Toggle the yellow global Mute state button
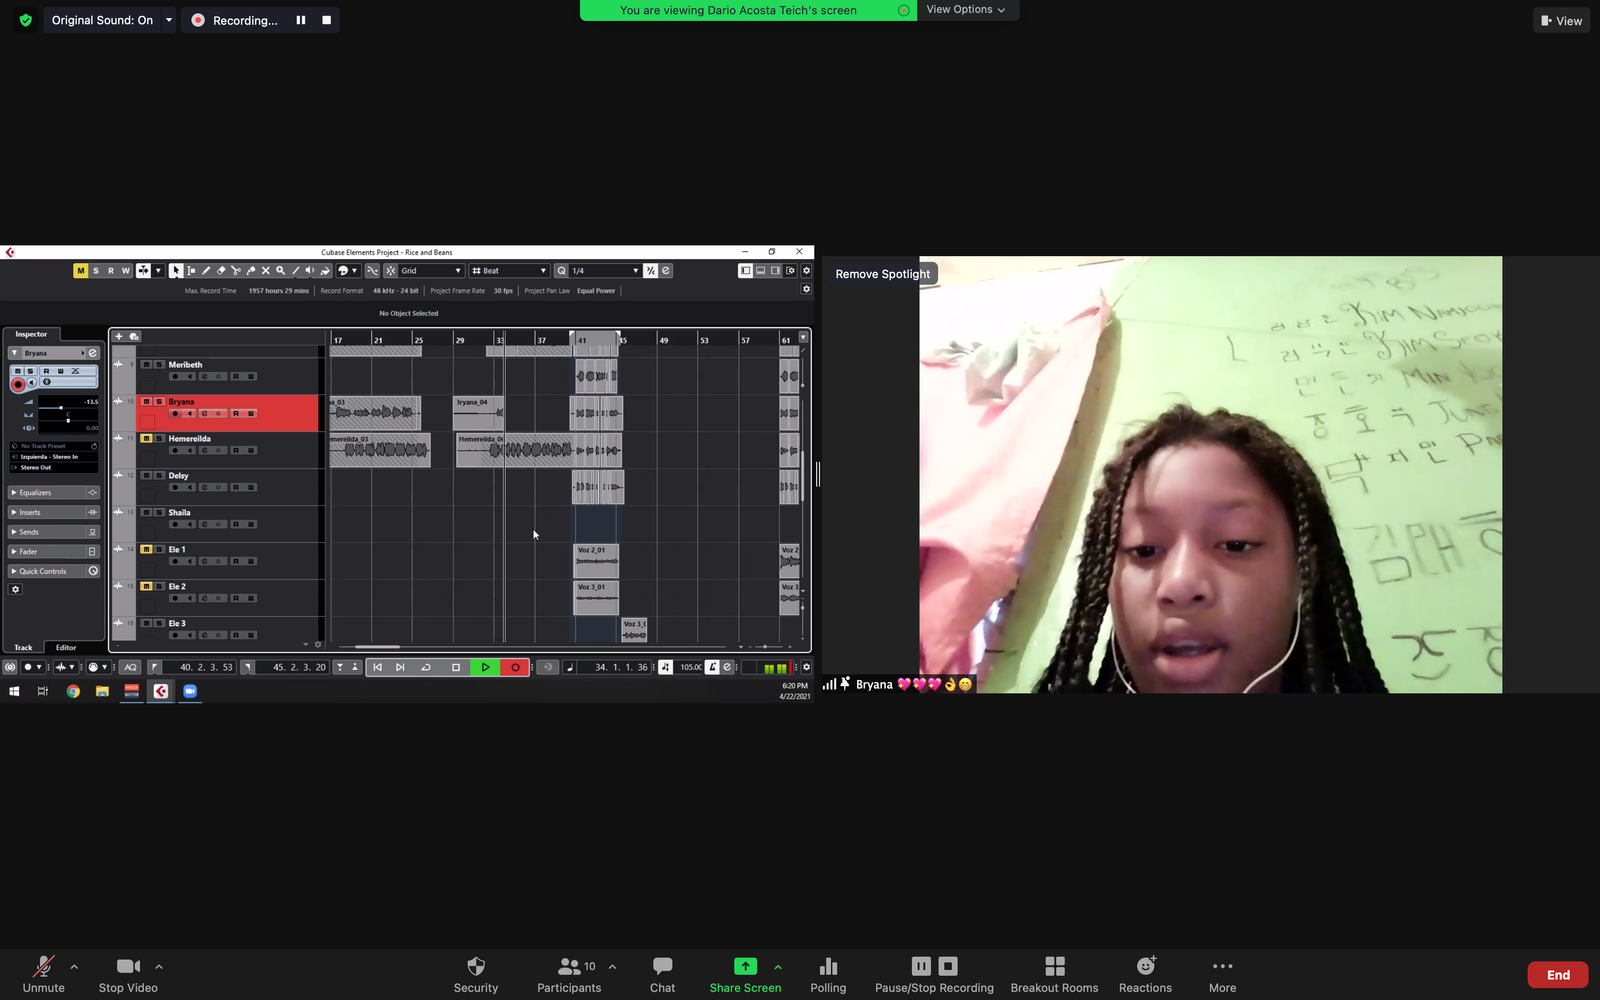1600x1000 pixels. (x=80, y=271)
